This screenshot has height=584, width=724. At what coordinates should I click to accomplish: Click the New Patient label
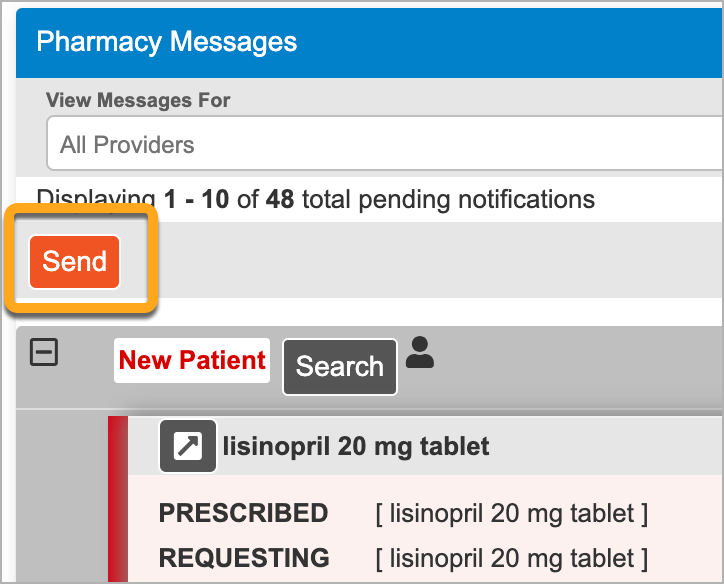click(192, 360)
